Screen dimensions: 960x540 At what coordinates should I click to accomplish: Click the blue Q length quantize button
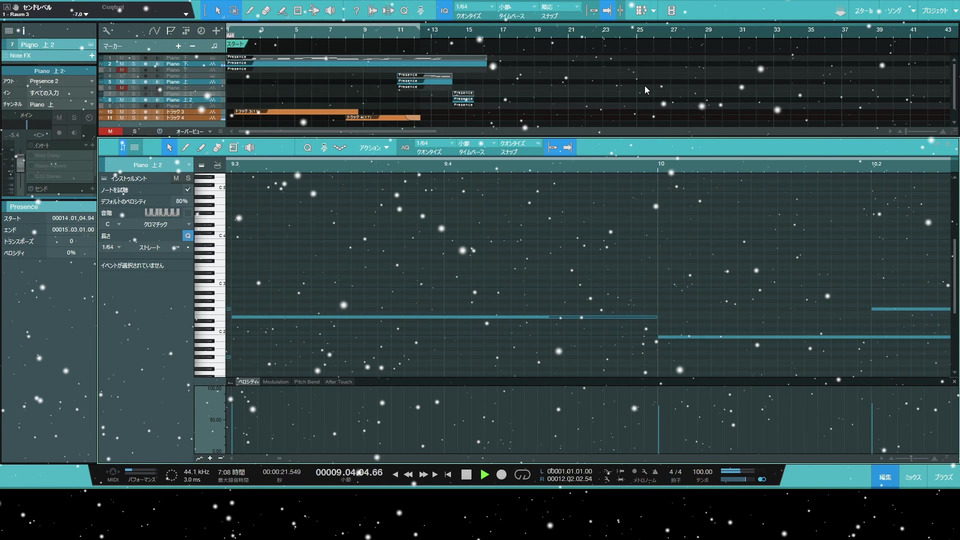tap(187, 236)
